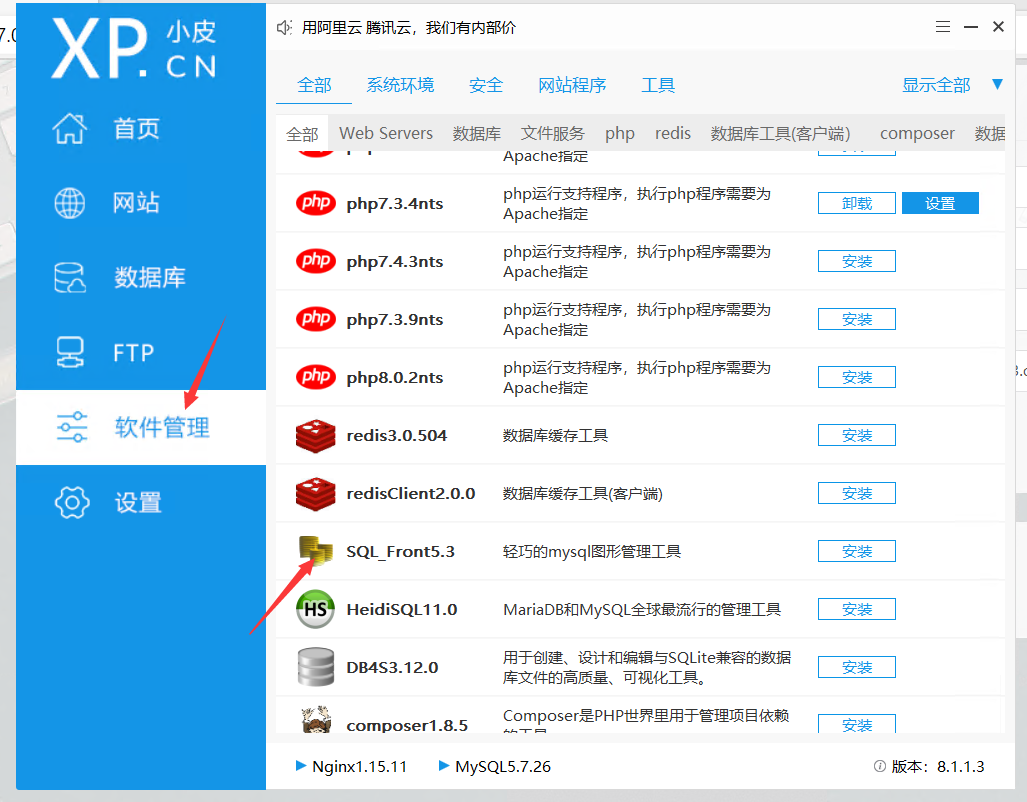Click the Nginx1.15.11 status text
The height and width of the screenshot is (802, 1027).
(359, 766)
